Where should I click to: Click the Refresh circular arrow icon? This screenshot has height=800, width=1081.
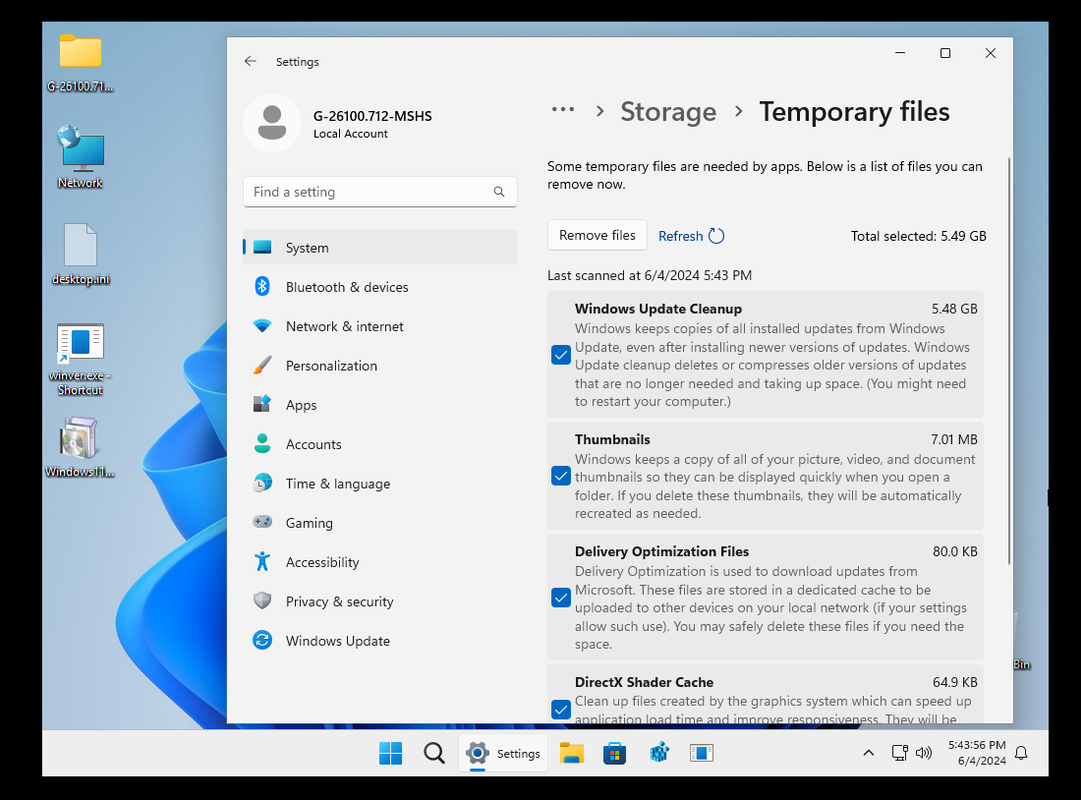(x=716, y=236)
